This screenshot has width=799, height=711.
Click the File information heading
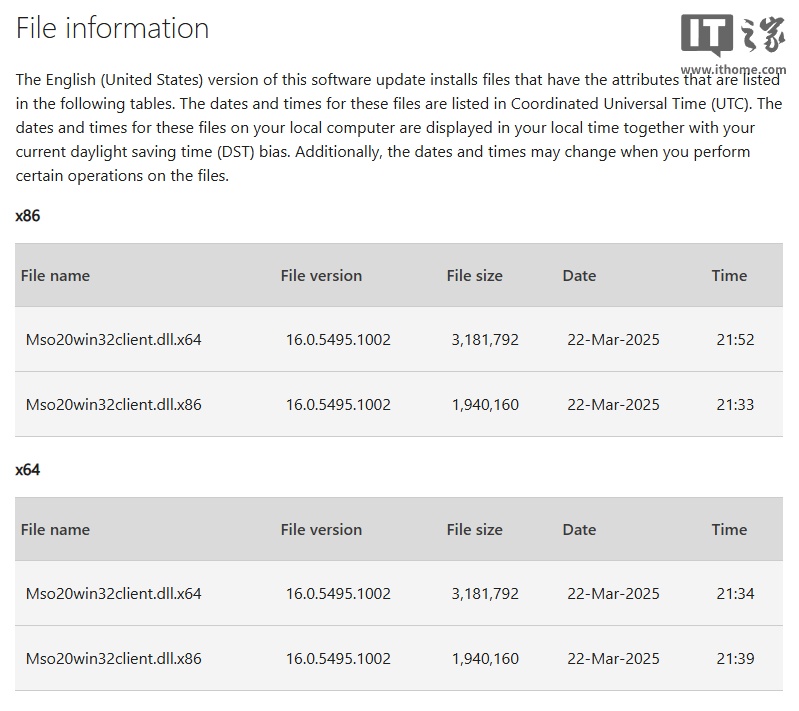[112, 28]
